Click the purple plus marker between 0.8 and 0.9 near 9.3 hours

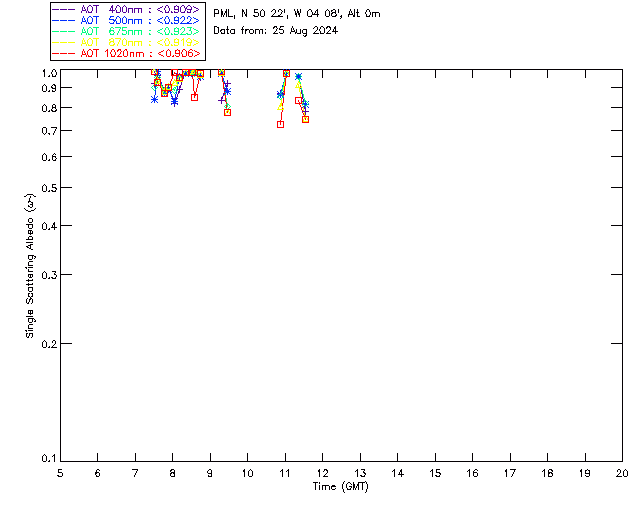222,100
